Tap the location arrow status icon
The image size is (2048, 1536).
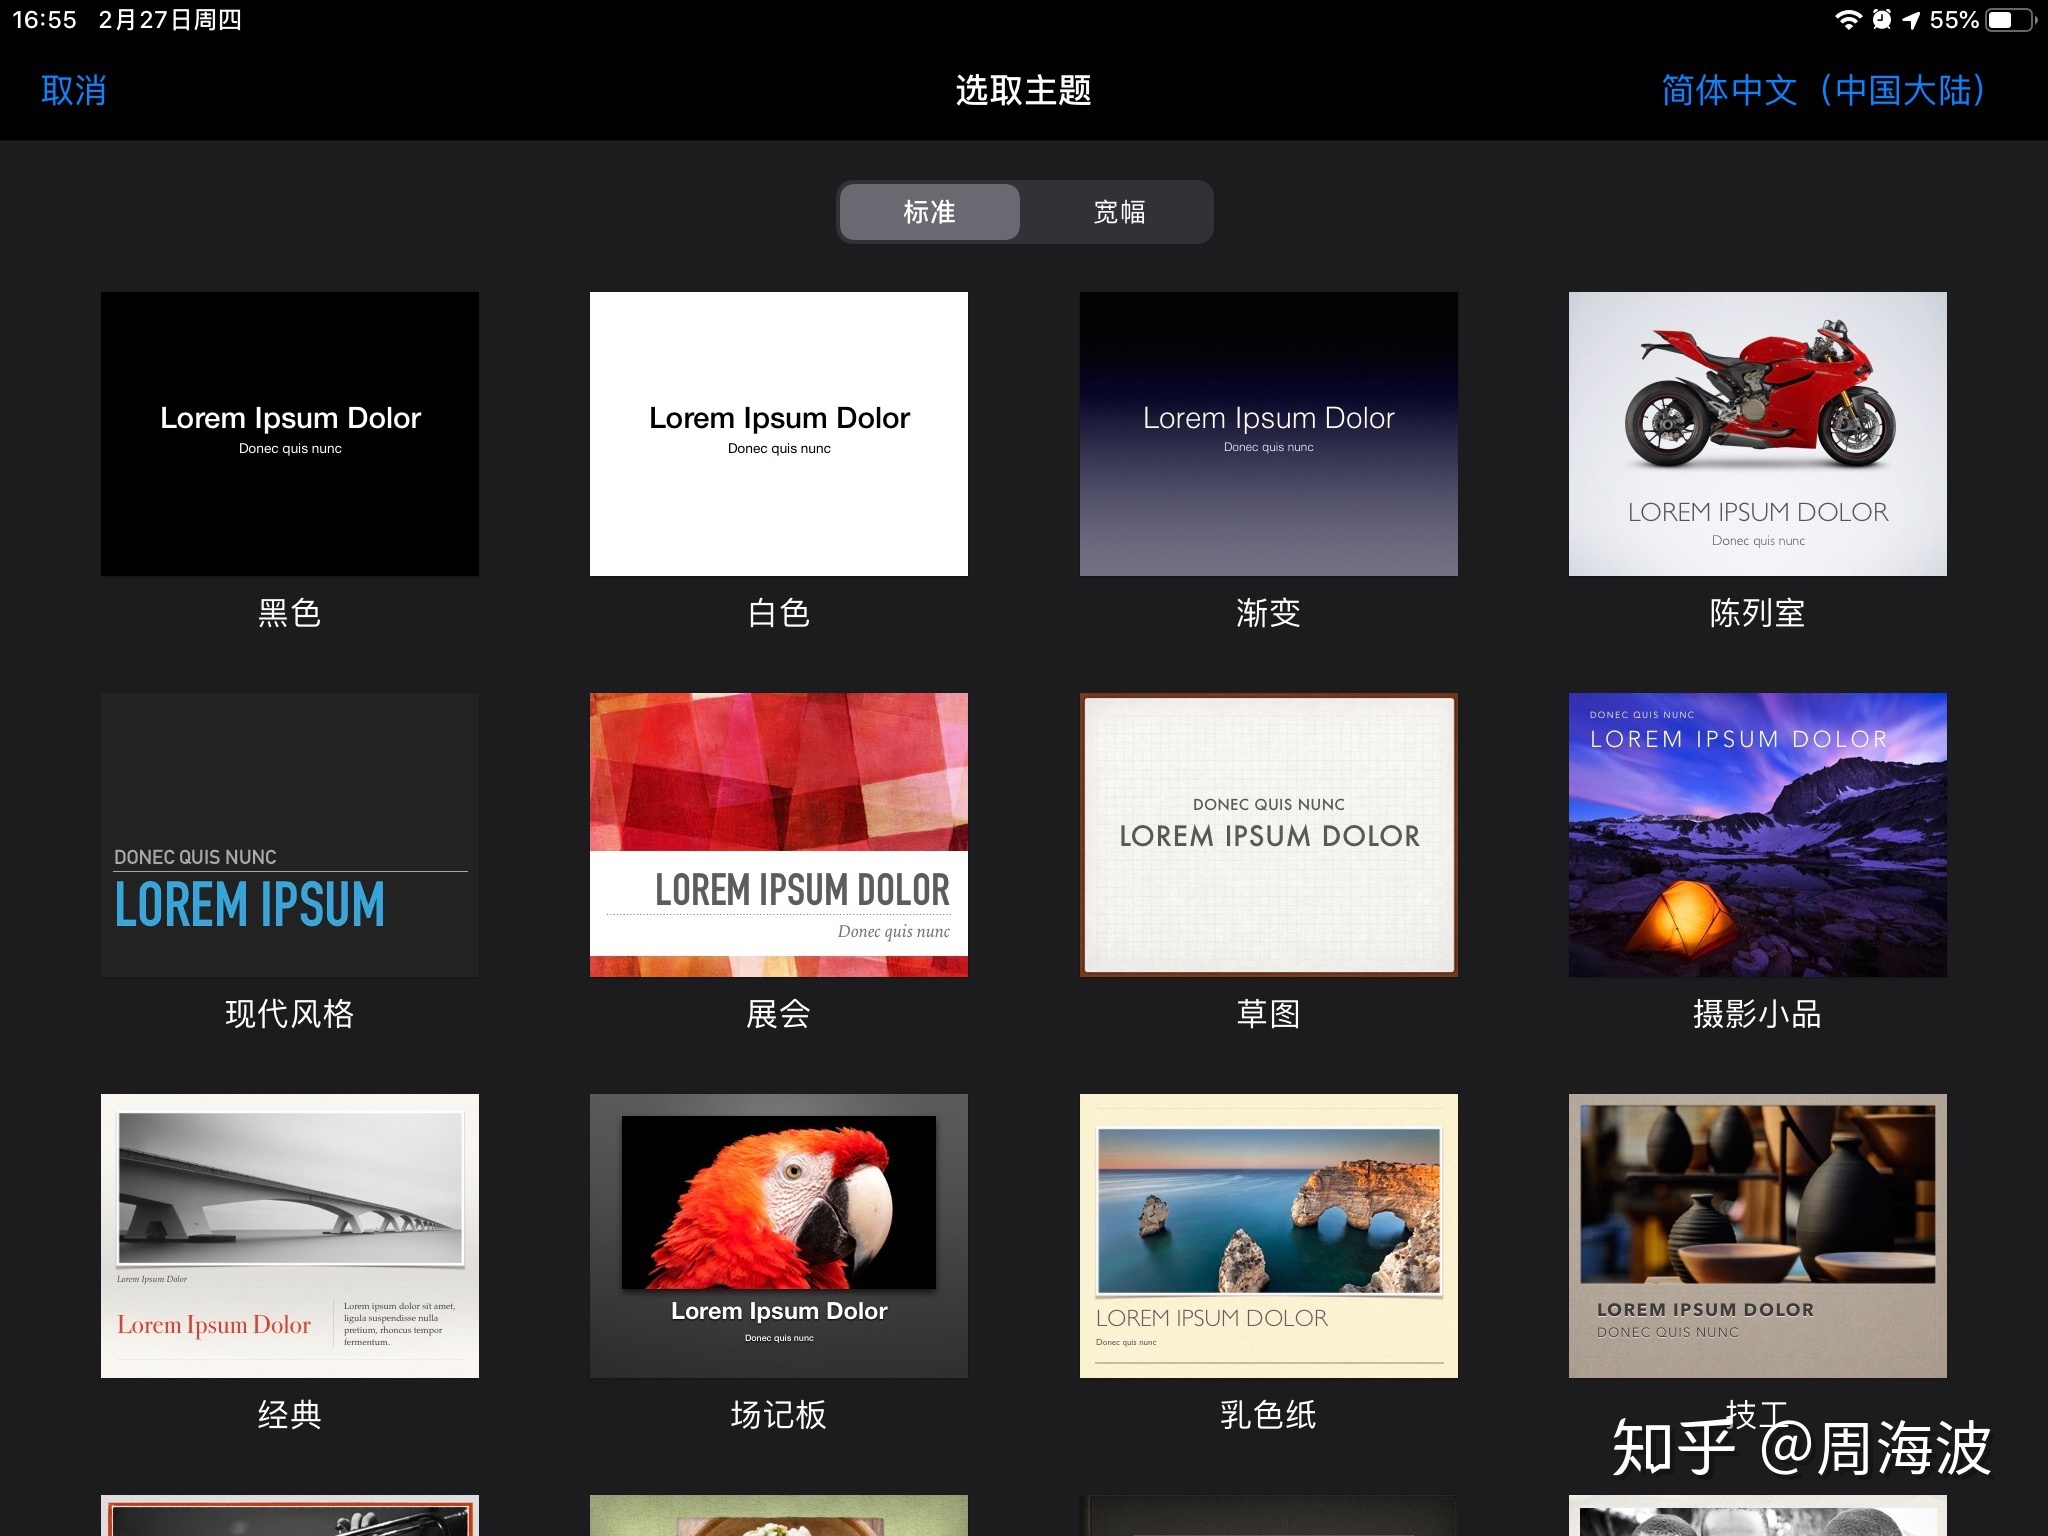[x=1911, y=20]
